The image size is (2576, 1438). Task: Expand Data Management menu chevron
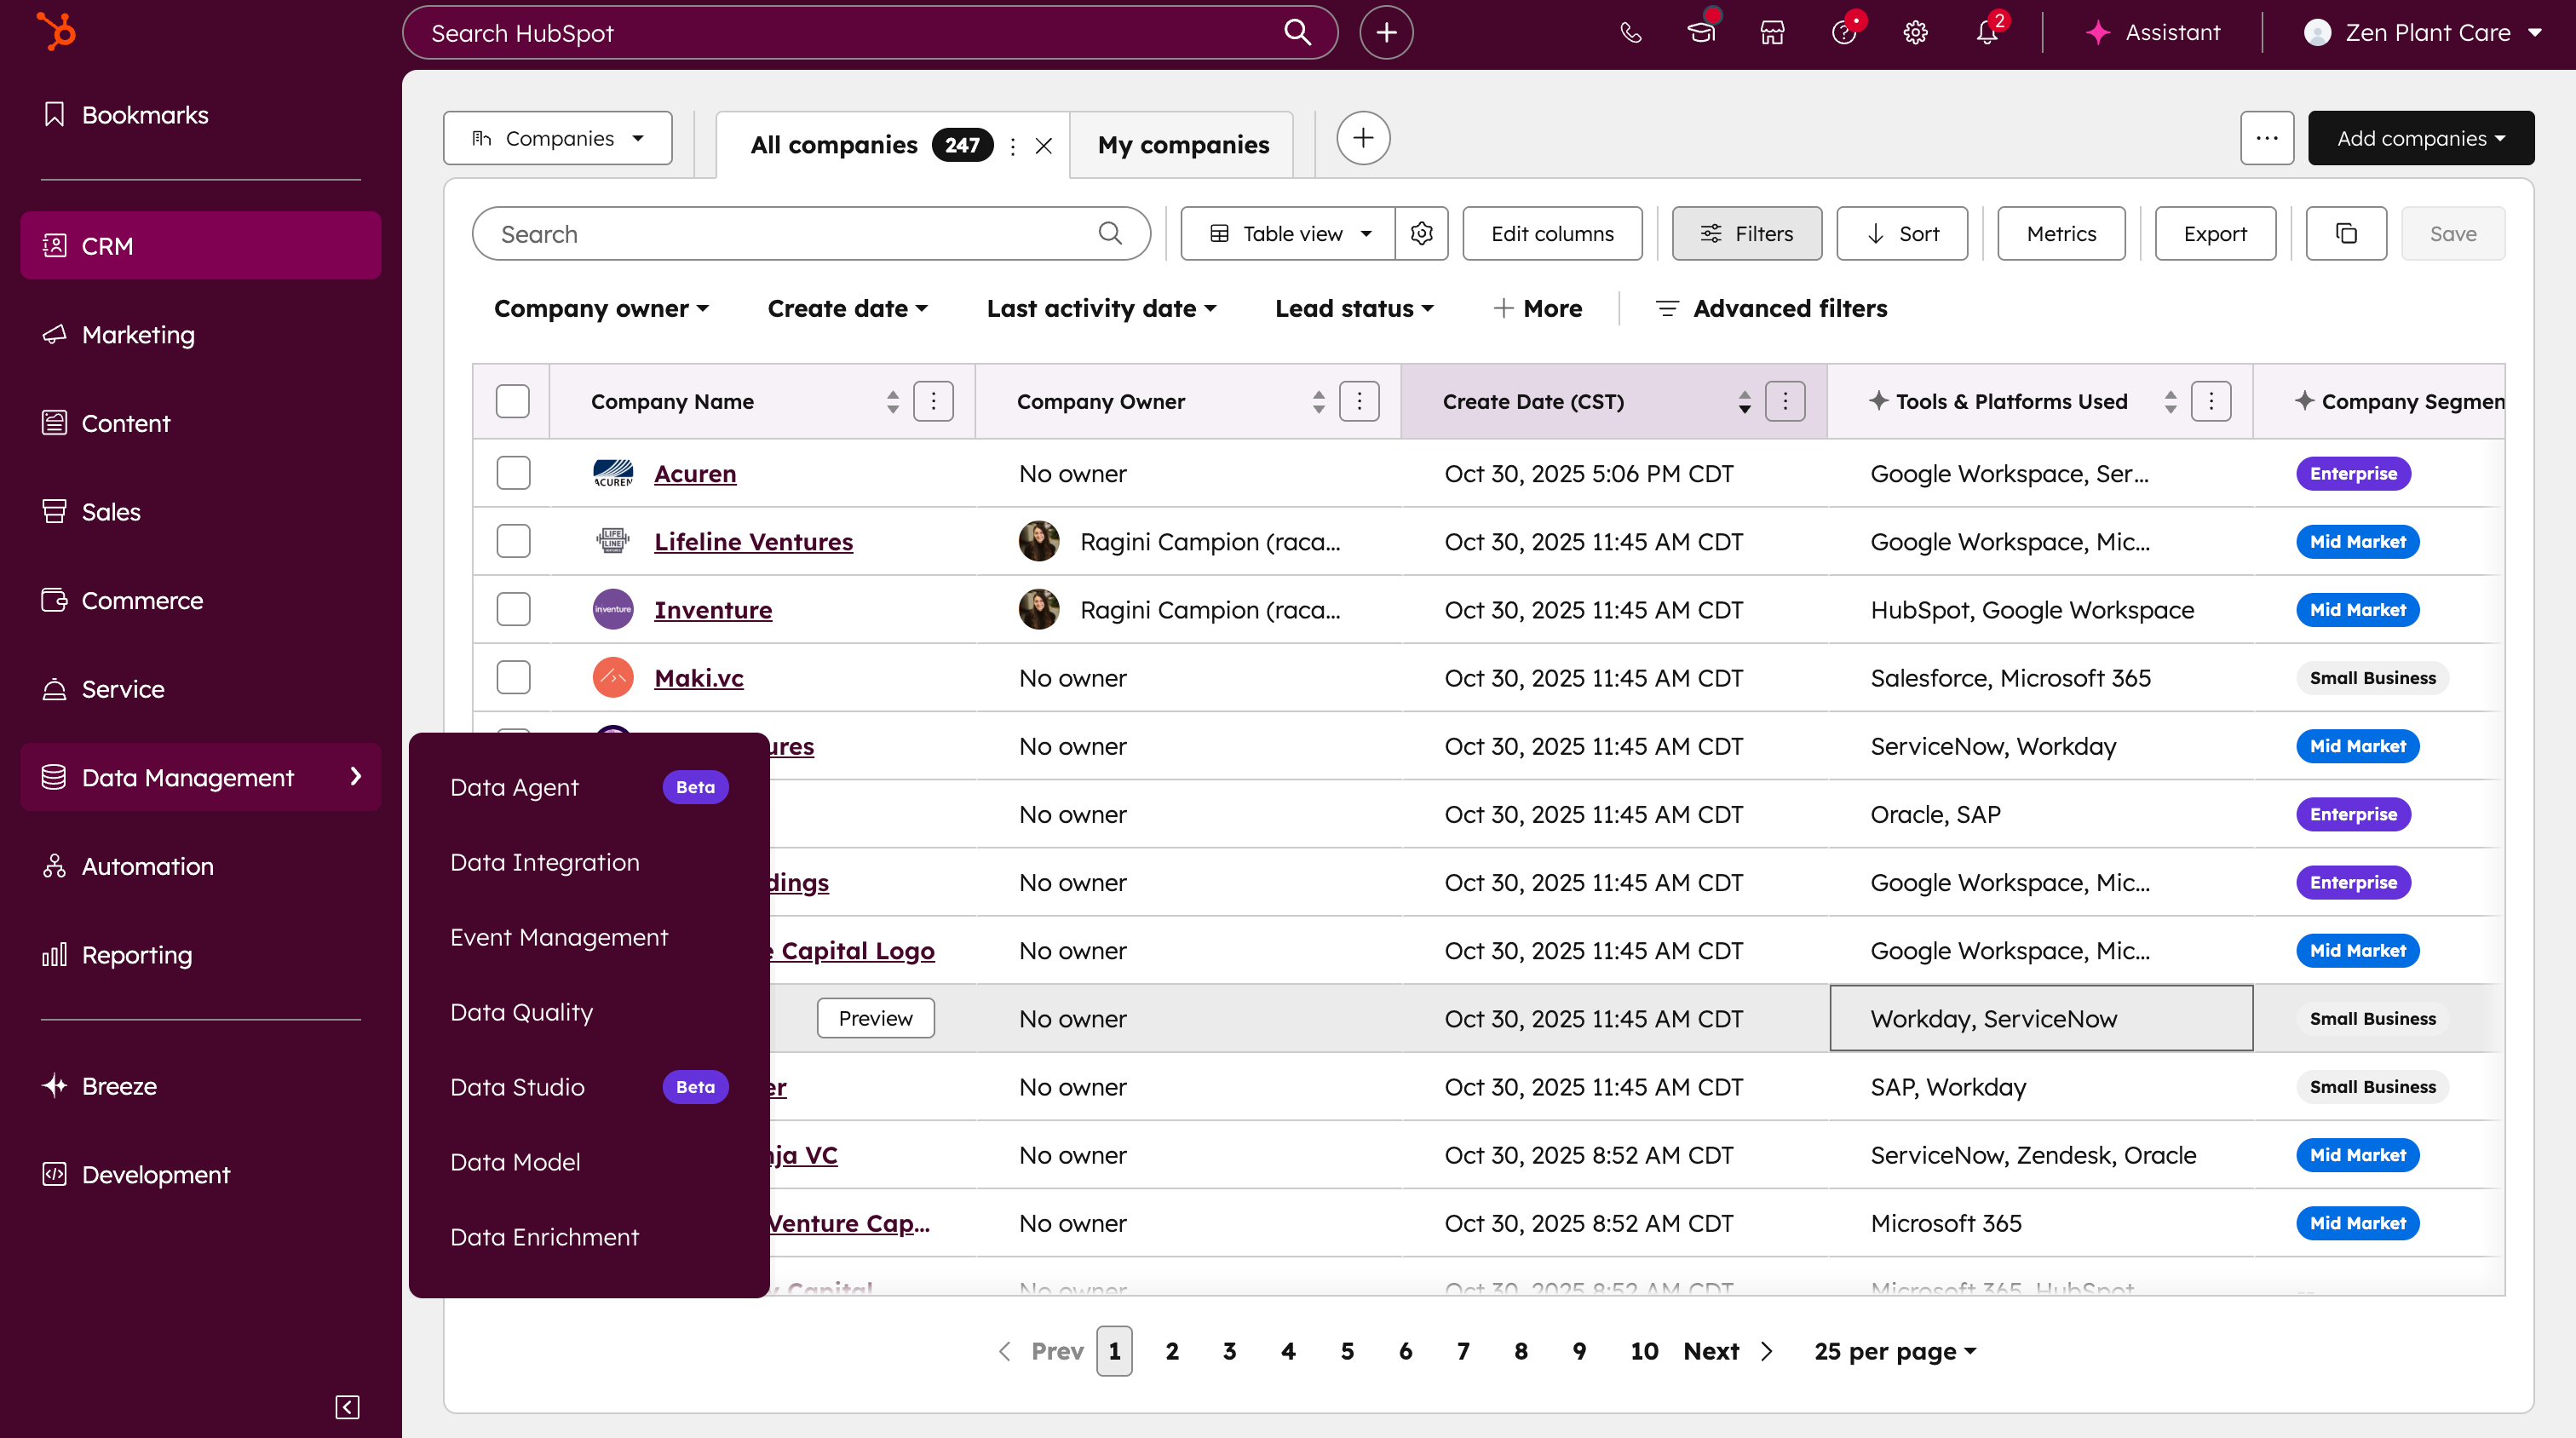pyautogui.click(x=355, y=777)
